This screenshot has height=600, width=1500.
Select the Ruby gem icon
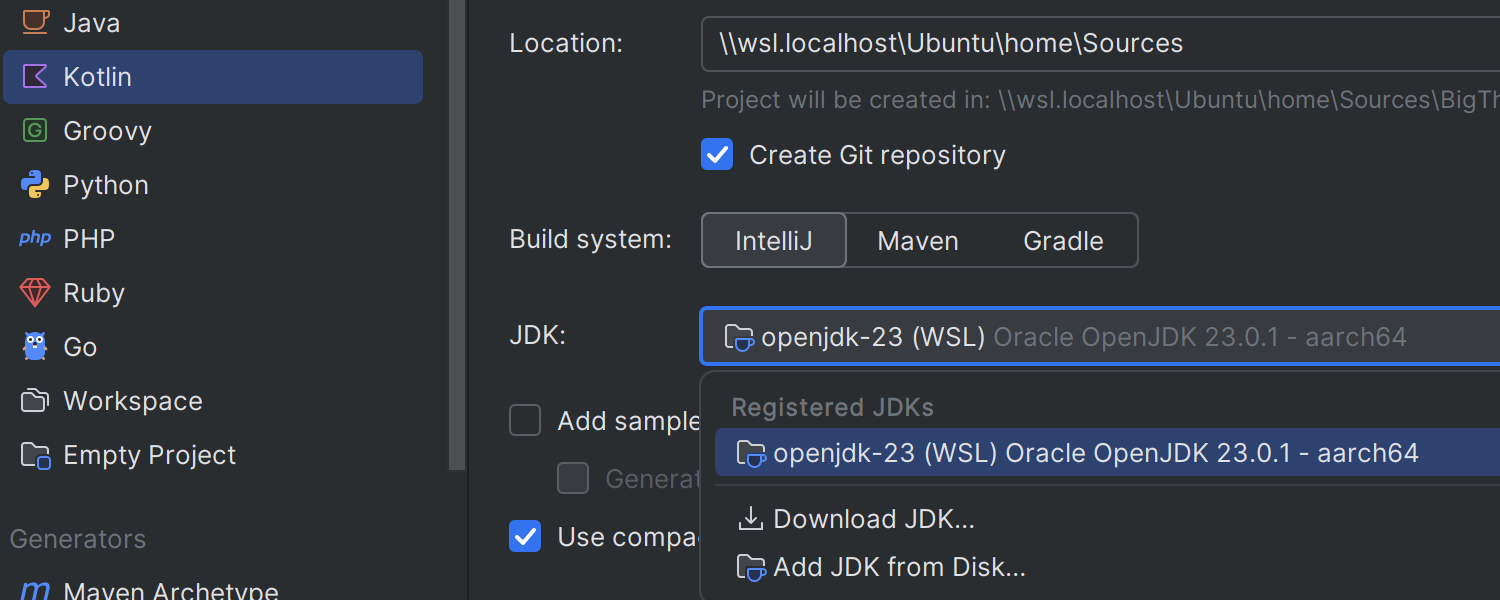tap(35, 293)
